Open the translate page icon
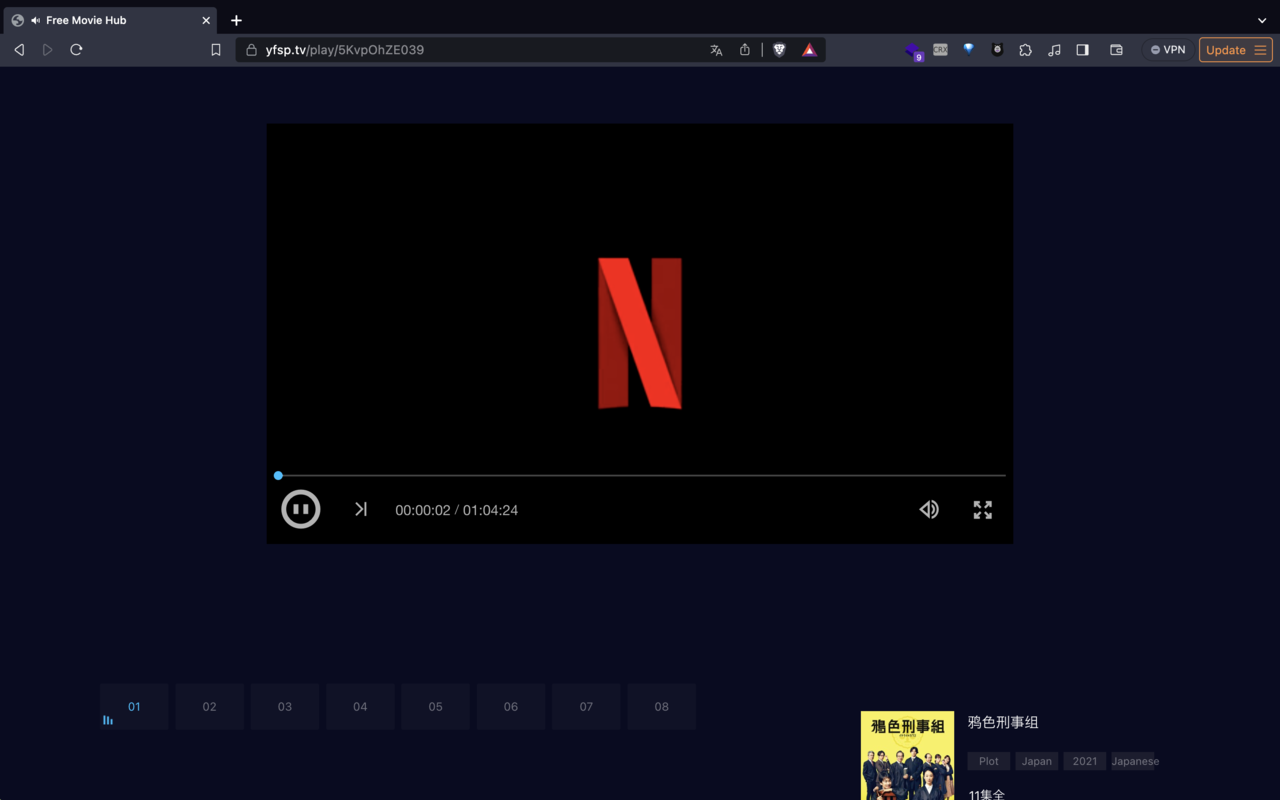The height and width of the screenshot is (800, 1280). click(716, 50)
